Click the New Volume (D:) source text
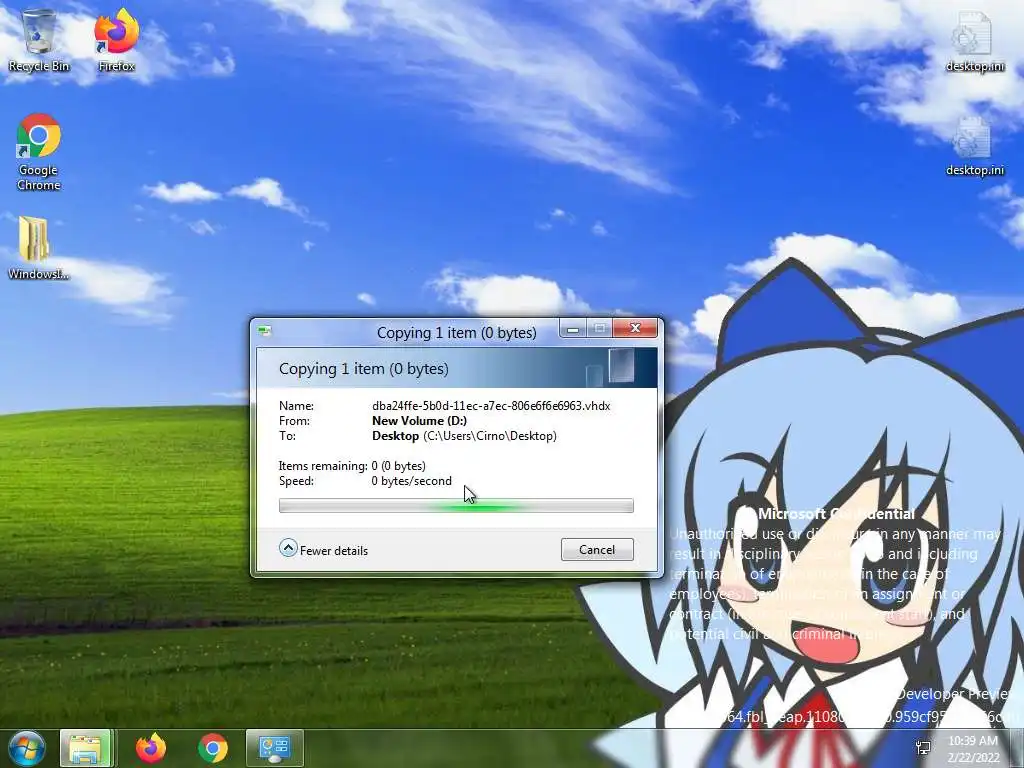 pos(419,421)
